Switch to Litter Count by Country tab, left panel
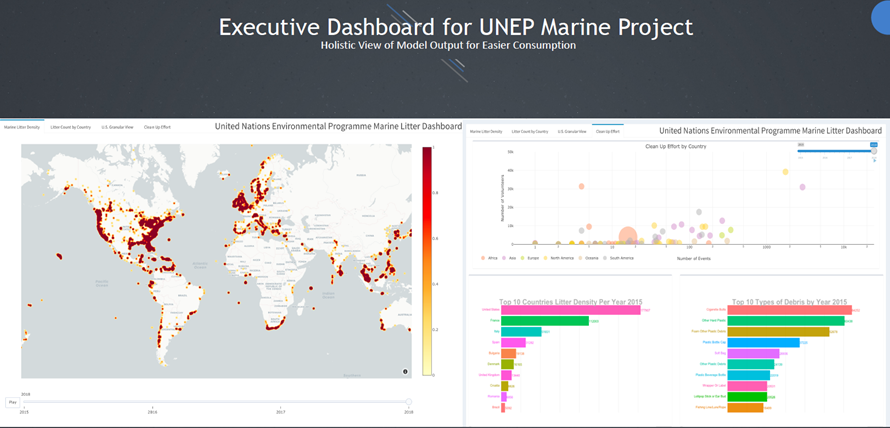This screenshot has height=428, width=890. click(x=71, y=128)
